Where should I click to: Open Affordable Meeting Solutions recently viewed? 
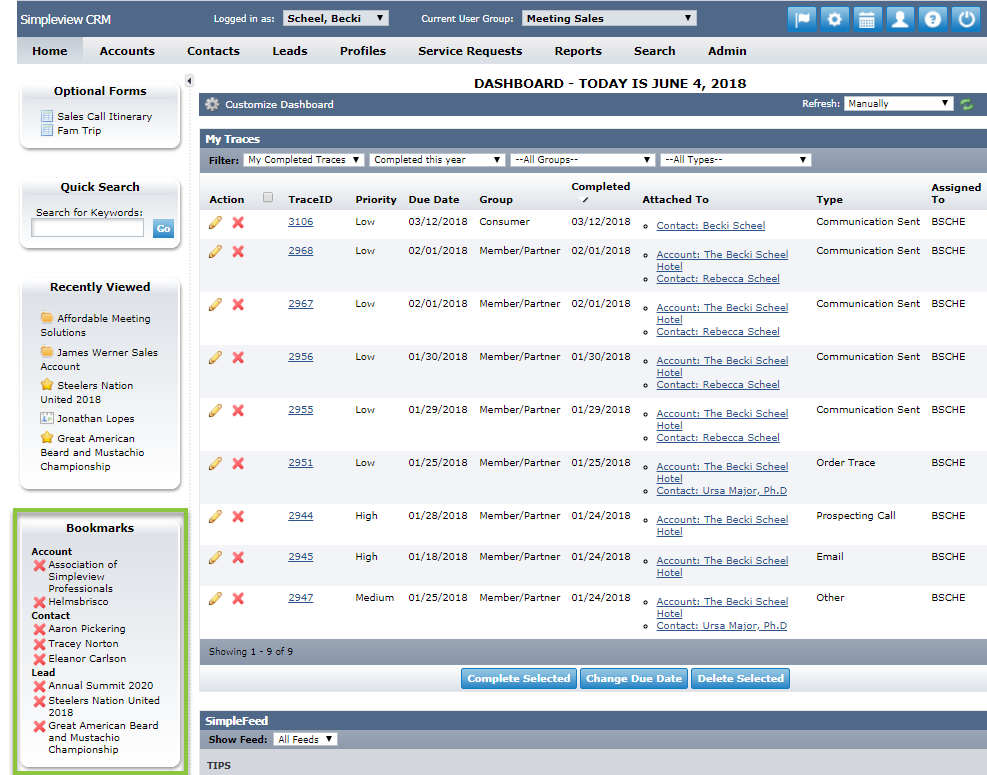[x=96, y=325]
